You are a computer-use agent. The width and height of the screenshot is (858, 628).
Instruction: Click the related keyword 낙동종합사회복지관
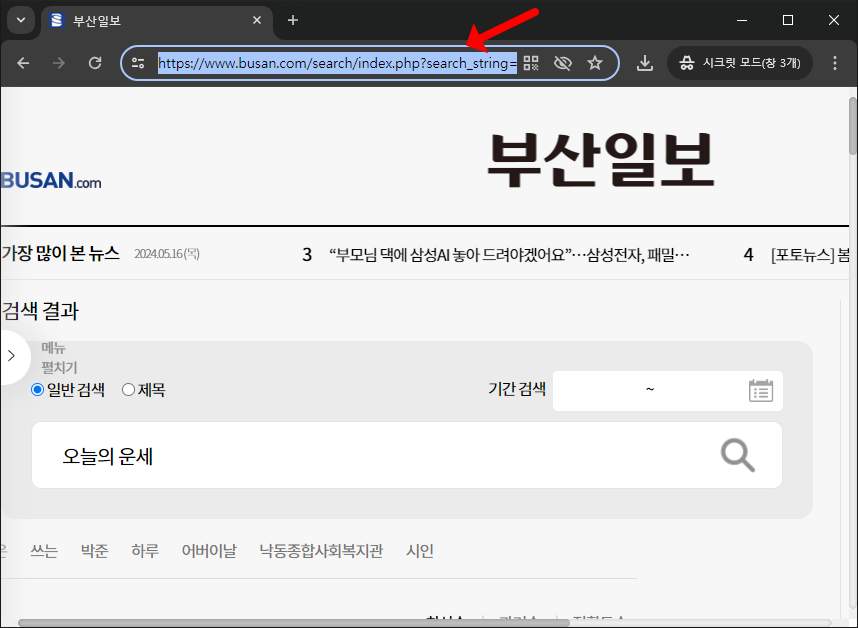coord(321,550)
